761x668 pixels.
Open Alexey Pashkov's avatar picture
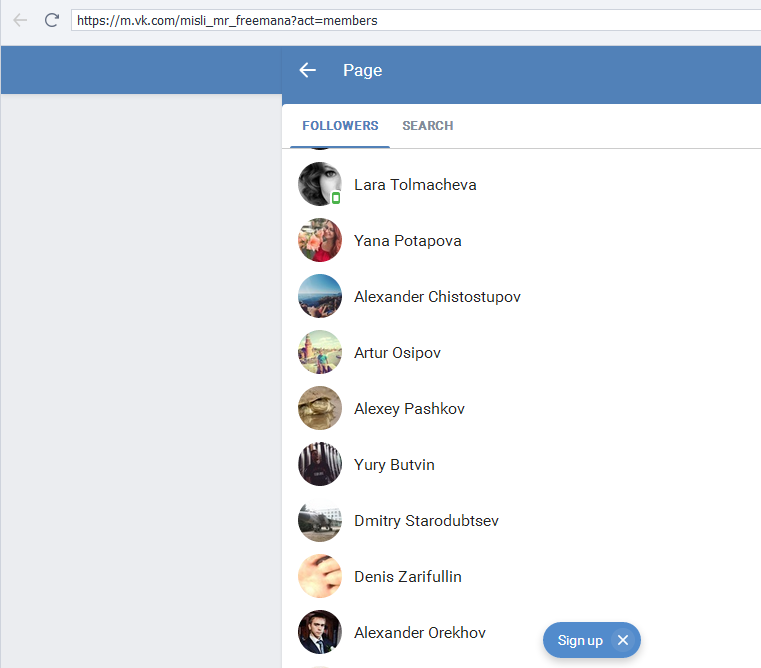coord(320,408)
